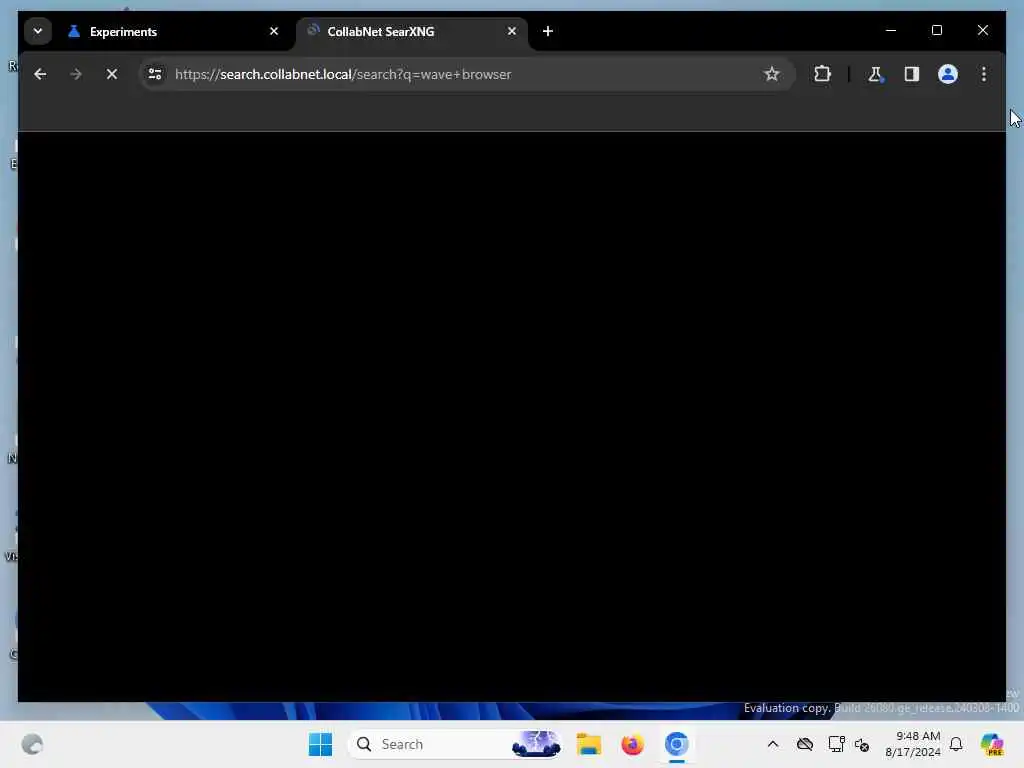Open the muted volume tray icon
Image resolution: width=1024 pixels, height=768 pixels.
click(x=862, y=744)
